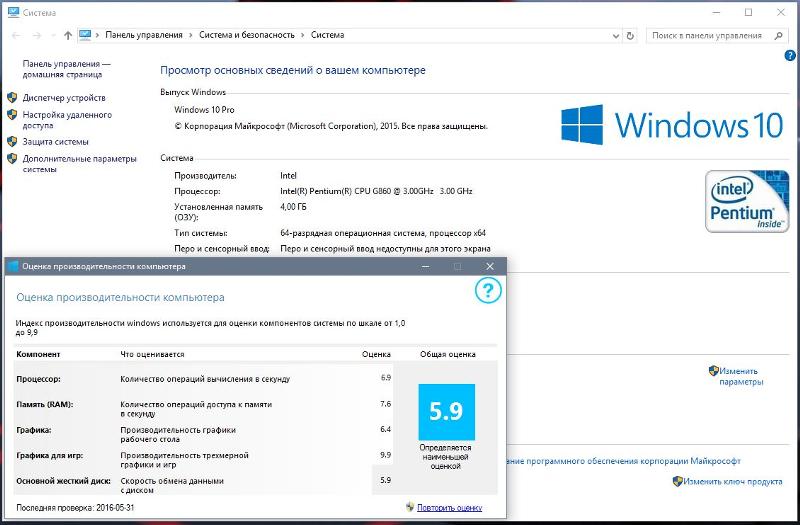
Task: Open Панель управления домашняя страница link
Action: click(66, 69)
